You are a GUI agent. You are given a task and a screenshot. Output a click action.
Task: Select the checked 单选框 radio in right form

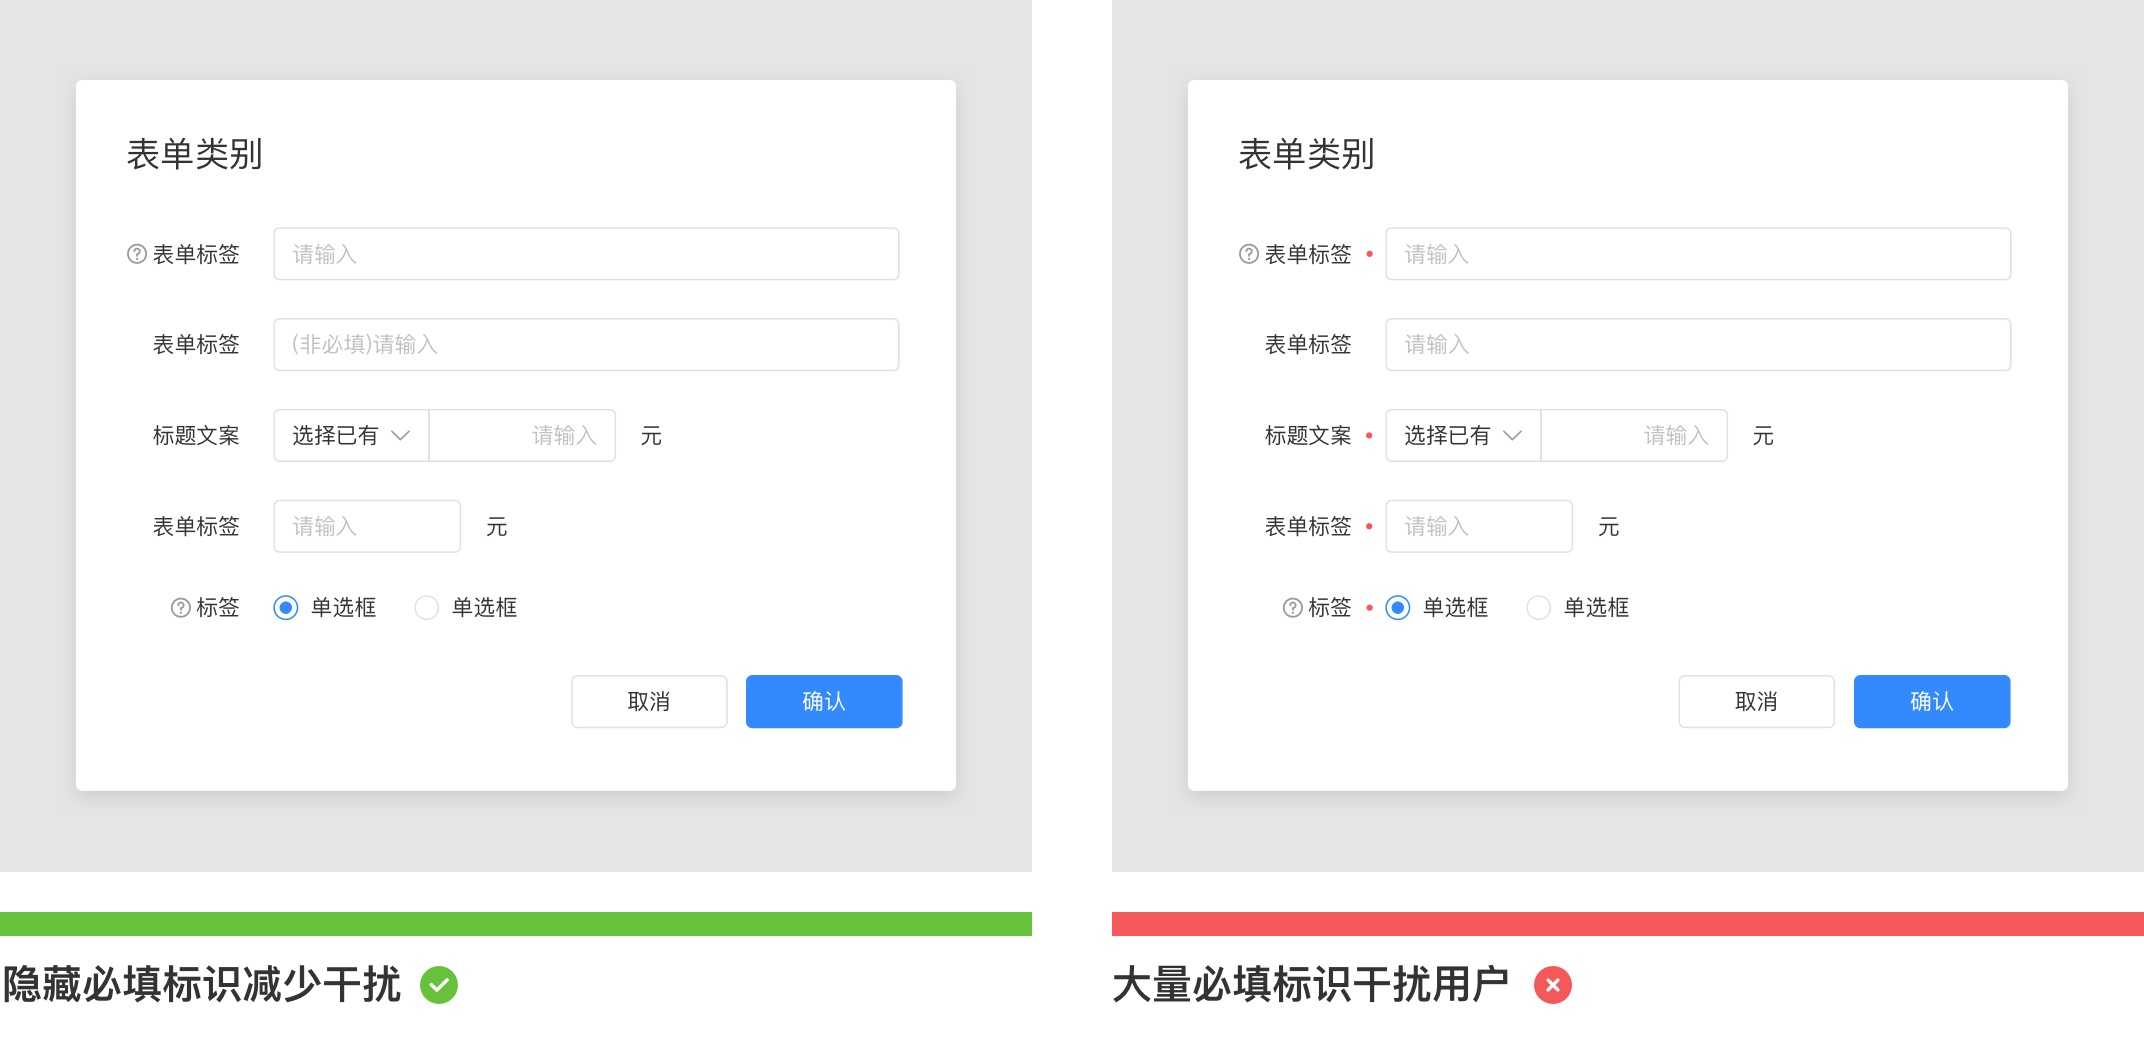pos(1398,608)
